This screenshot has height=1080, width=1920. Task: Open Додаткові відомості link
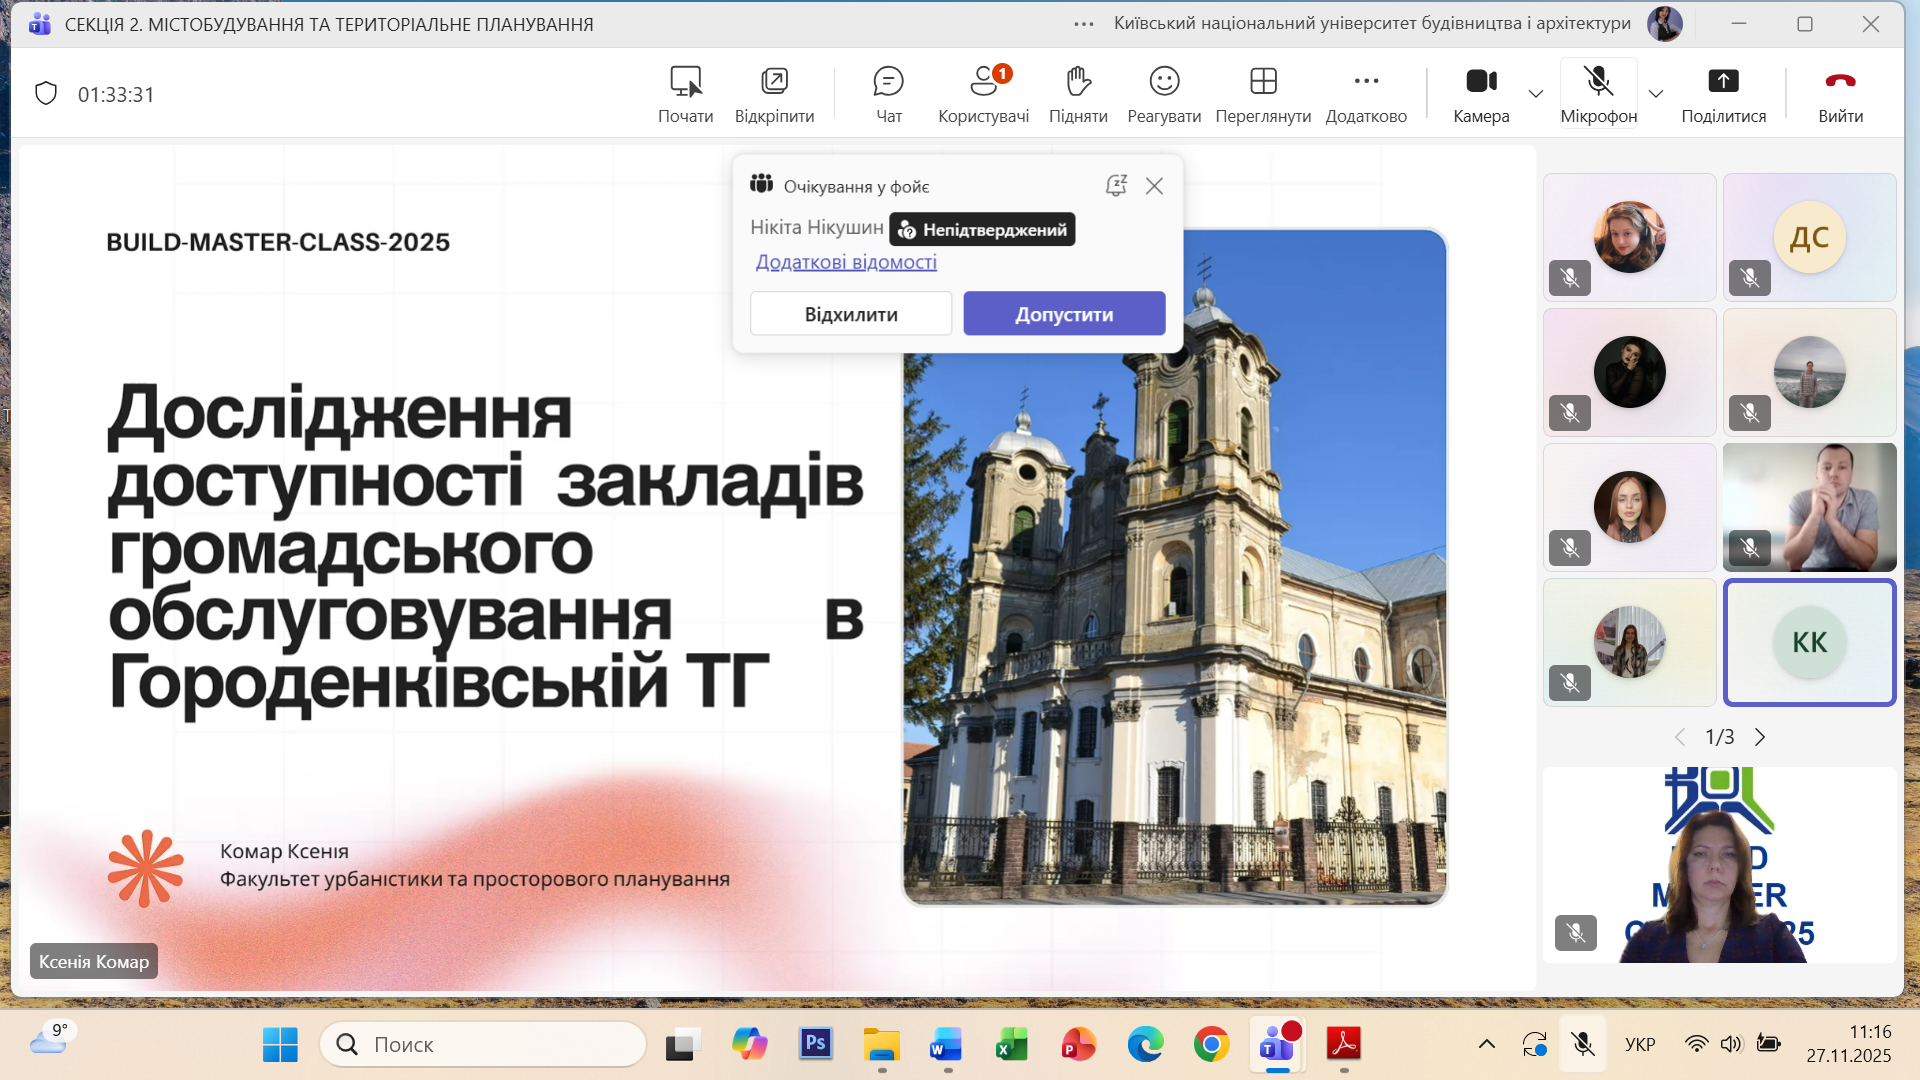pos(846,262)
